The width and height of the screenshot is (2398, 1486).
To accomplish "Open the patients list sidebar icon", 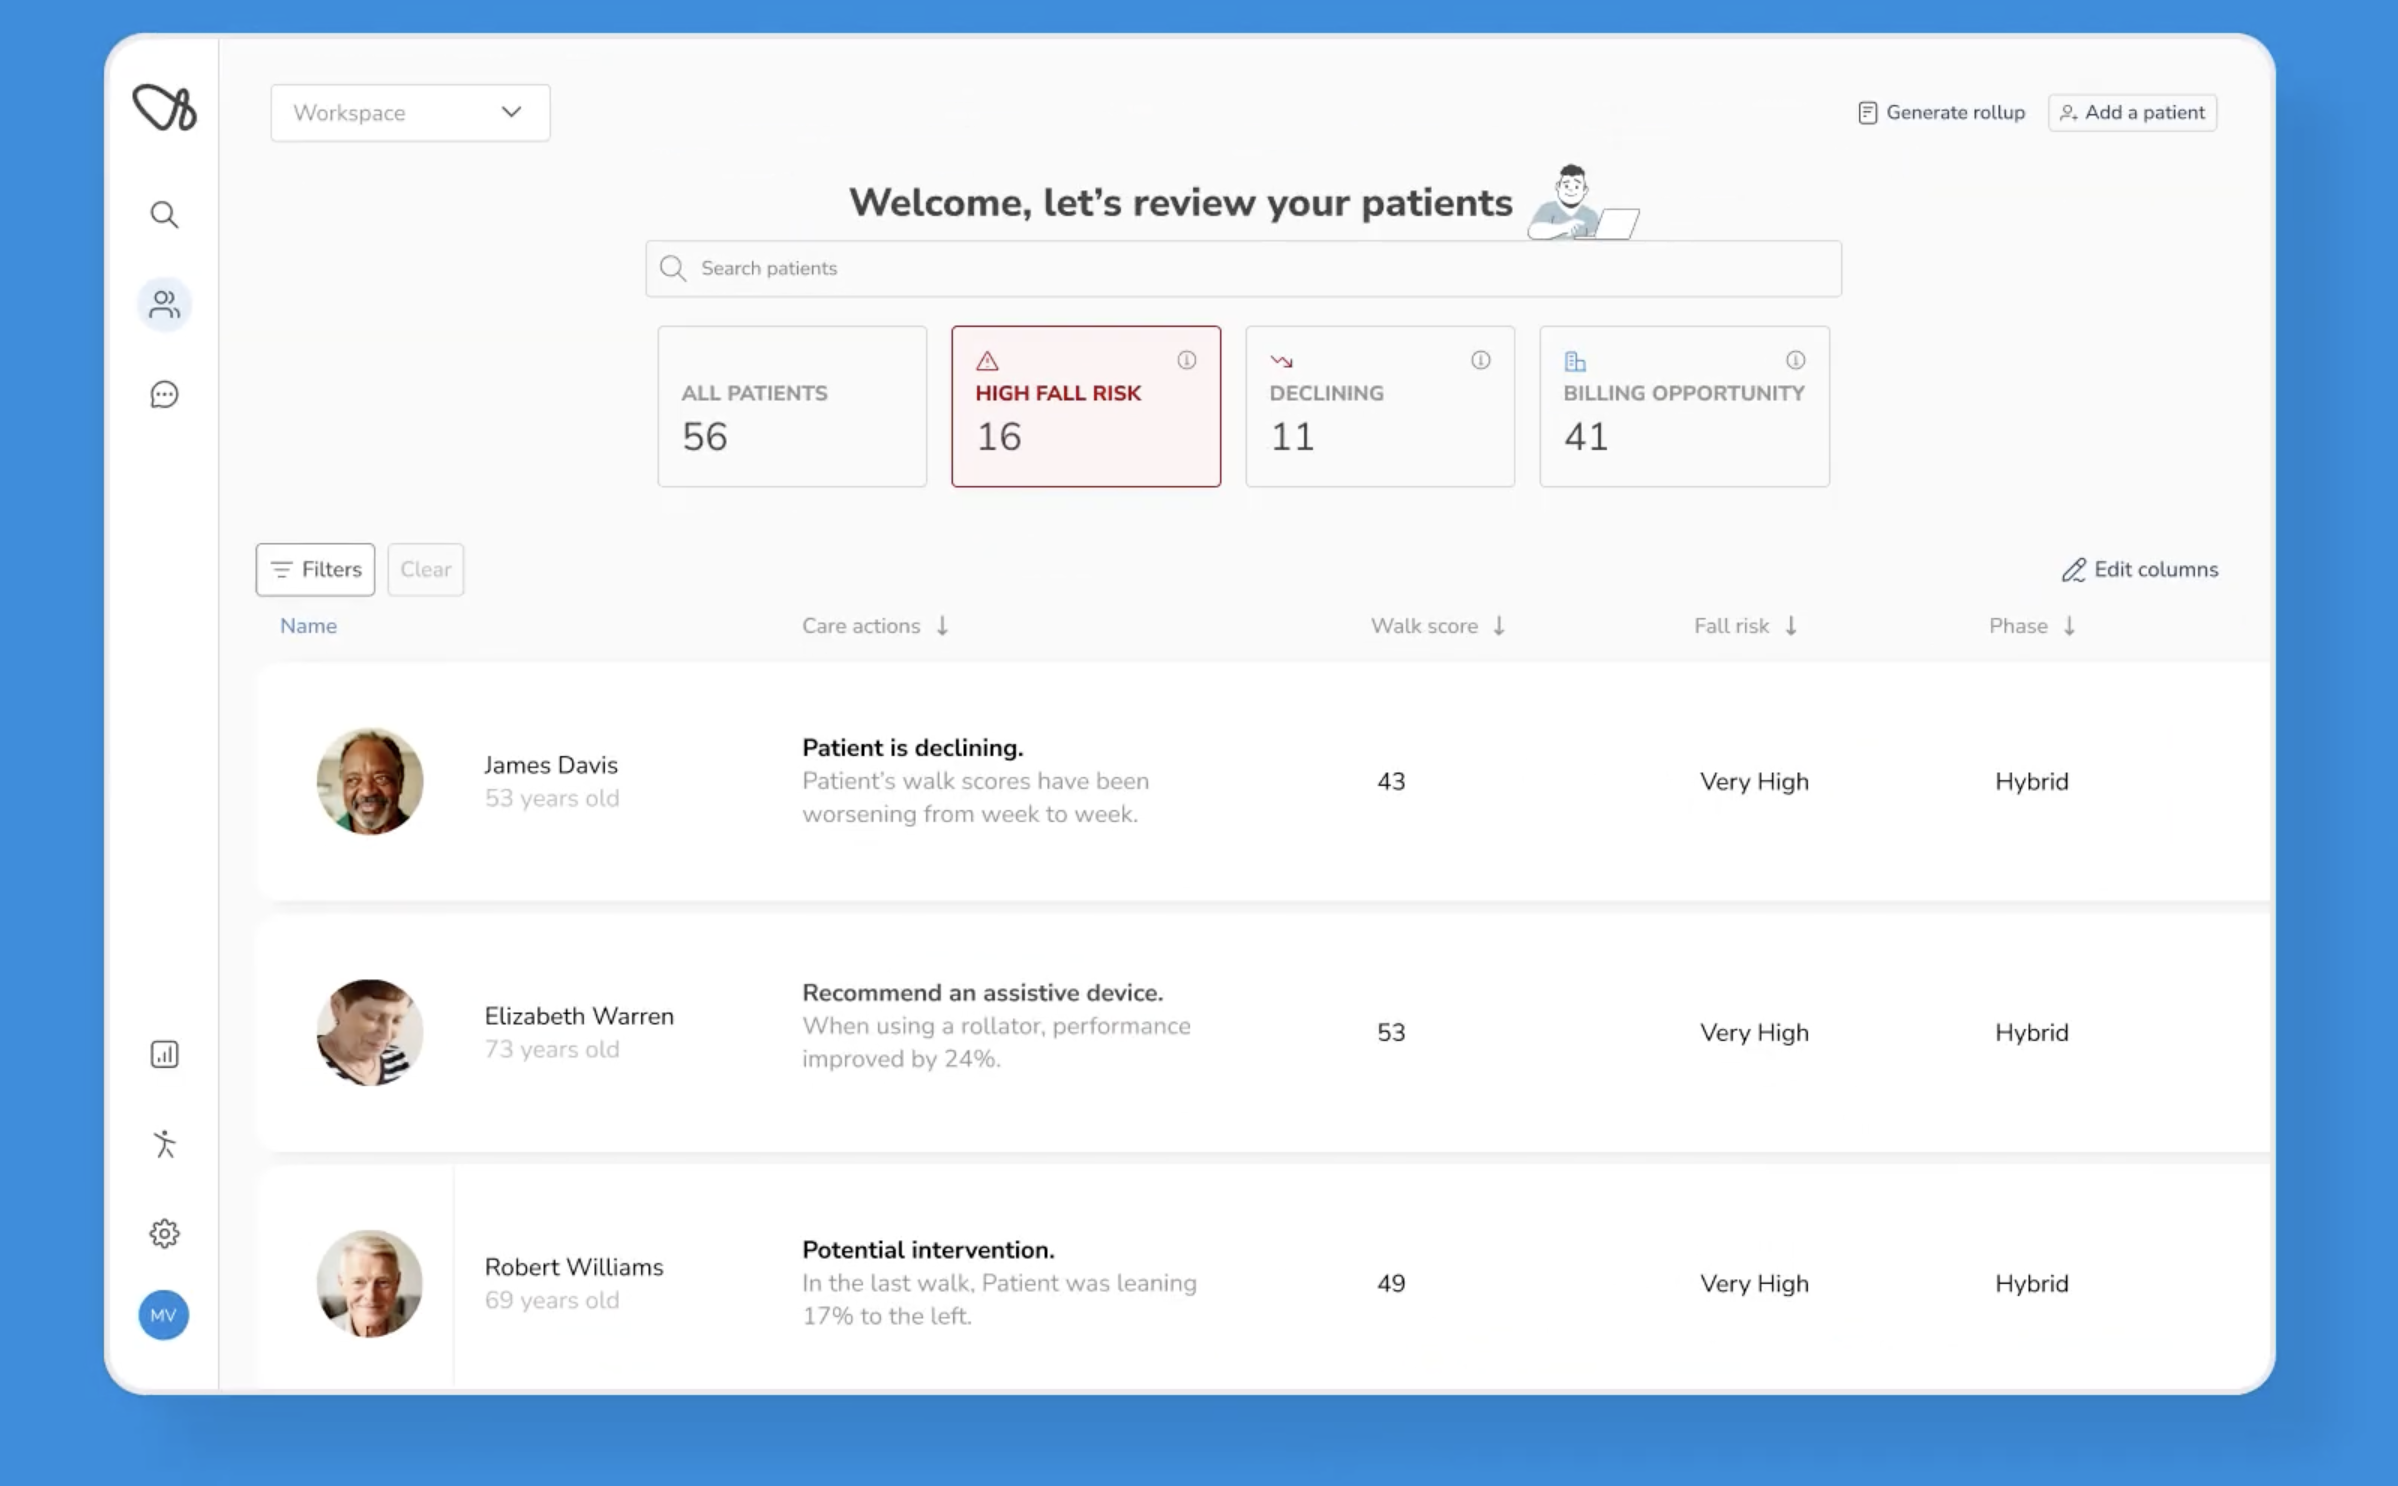I will coord(164,304).
